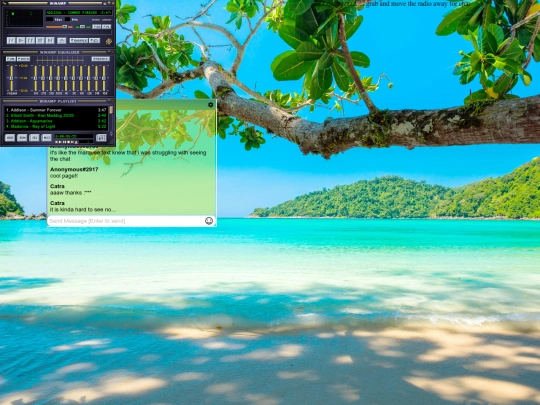
Task: Click the playlist mini Next button
Action: 72,142
